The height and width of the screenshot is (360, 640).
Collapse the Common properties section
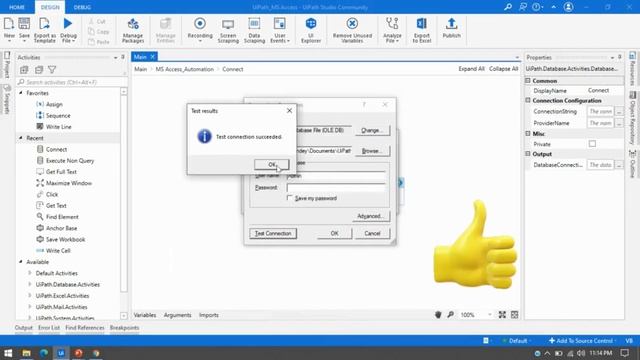click(528, 81)
